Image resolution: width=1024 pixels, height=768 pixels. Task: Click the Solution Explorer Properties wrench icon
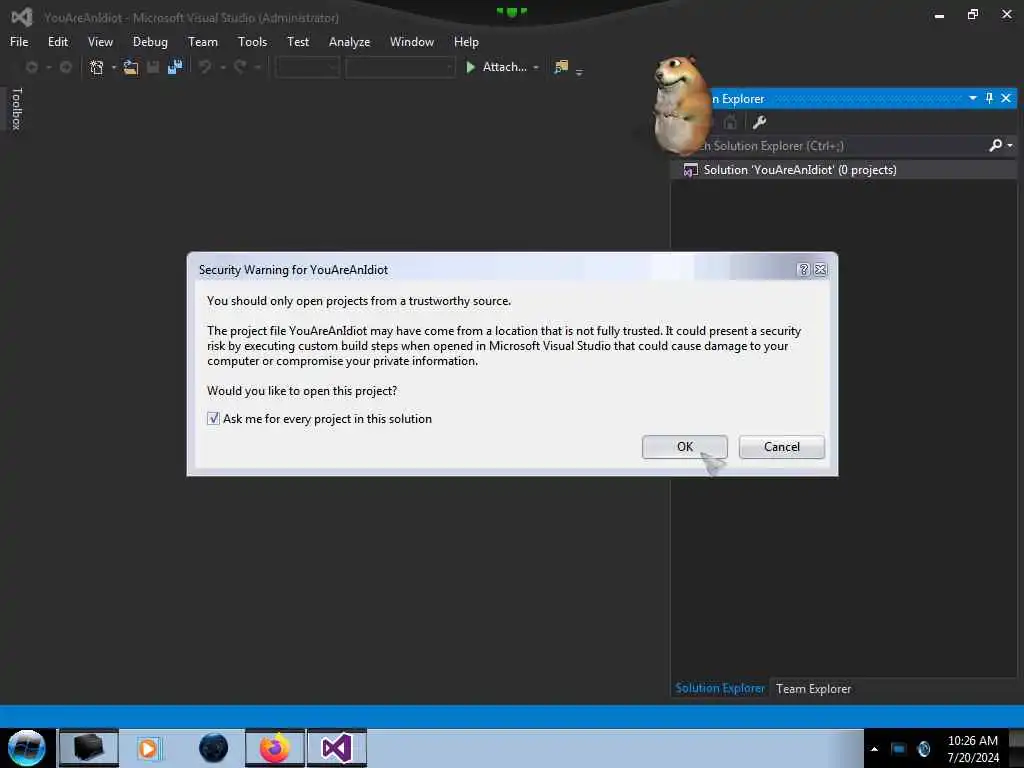point(759,122)
